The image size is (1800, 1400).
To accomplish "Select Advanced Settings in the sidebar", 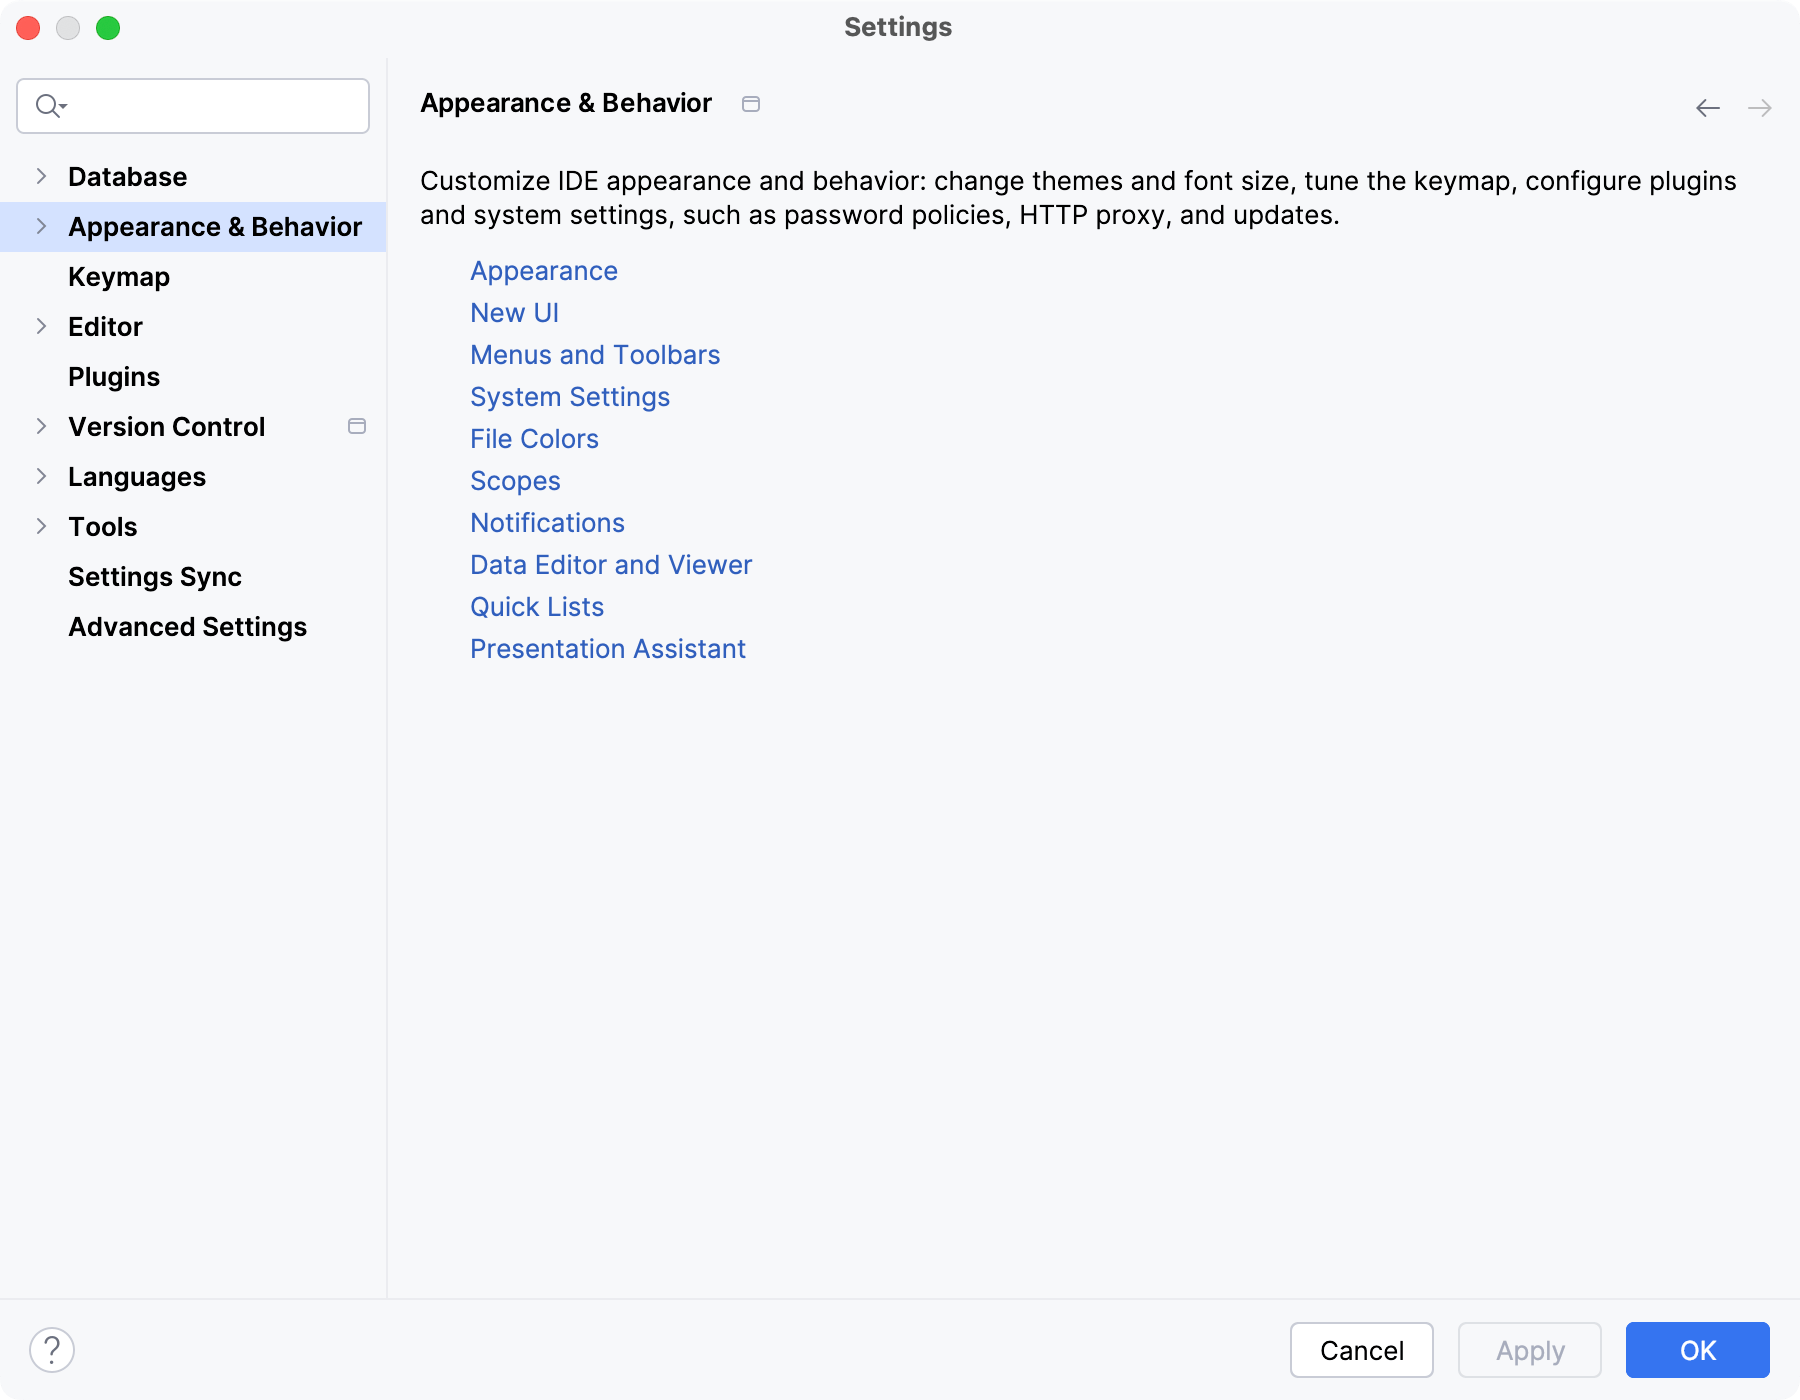I will pos(187,627).
